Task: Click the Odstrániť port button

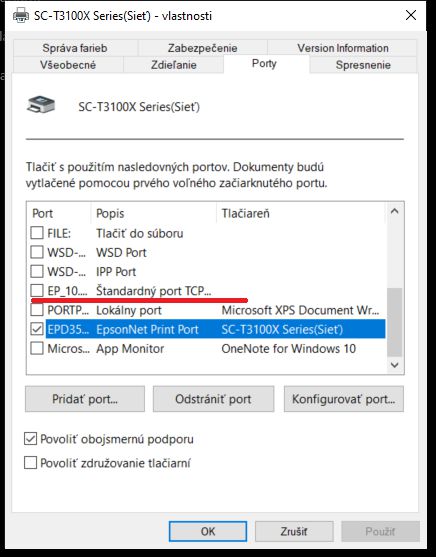Action: [x=213, y=399]
